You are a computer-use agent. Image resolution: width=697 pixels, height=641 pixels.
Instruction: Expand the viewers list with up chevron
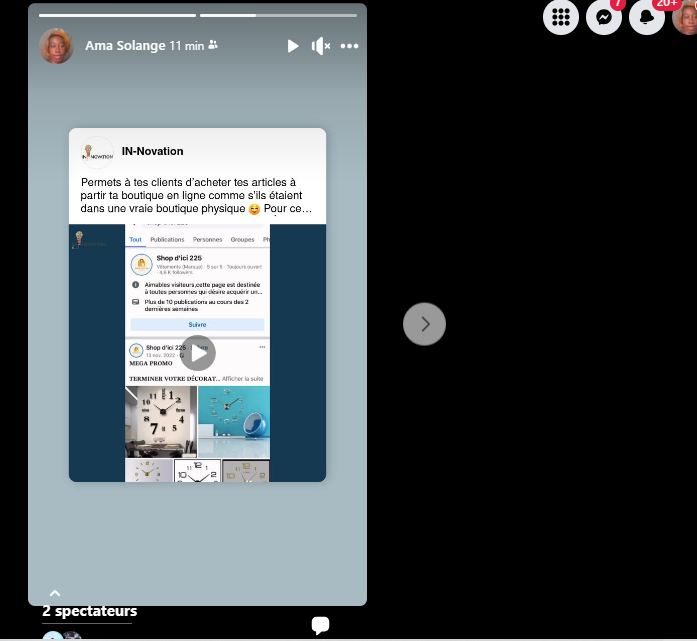(55, 593)
